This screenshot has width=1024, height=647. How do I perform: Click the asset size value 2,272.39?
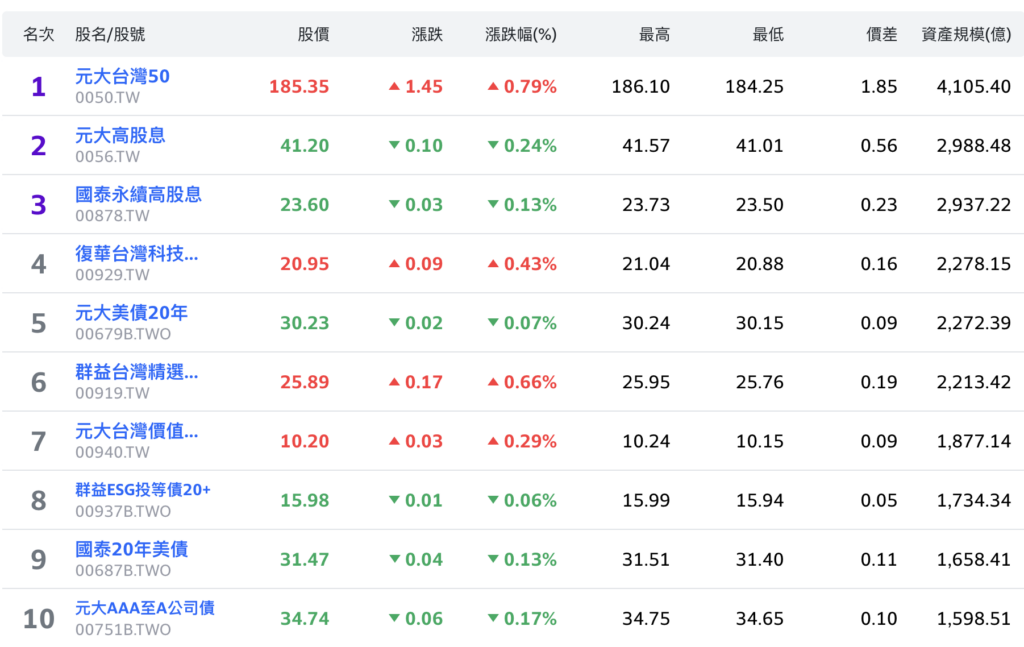coord(974,323)
